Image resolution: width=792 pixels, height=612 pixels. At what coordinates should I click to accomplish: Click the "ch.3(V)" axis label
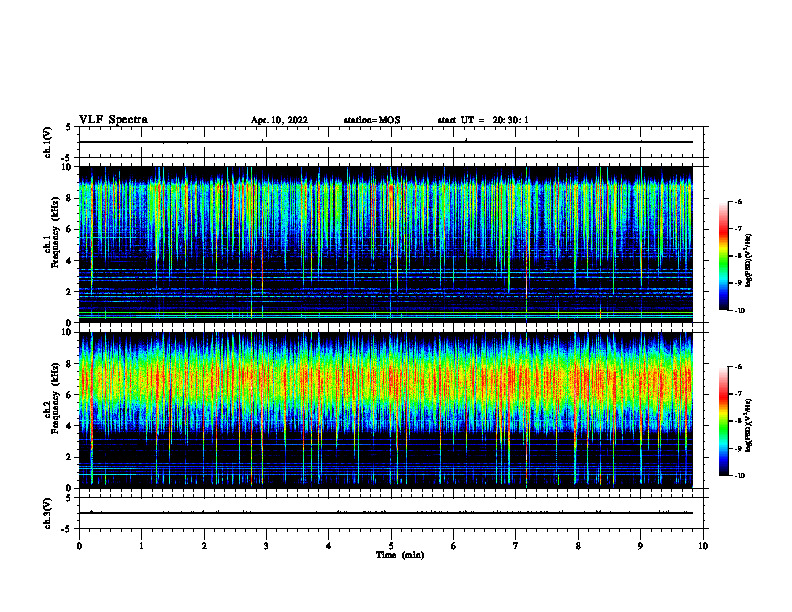[47, 514]
